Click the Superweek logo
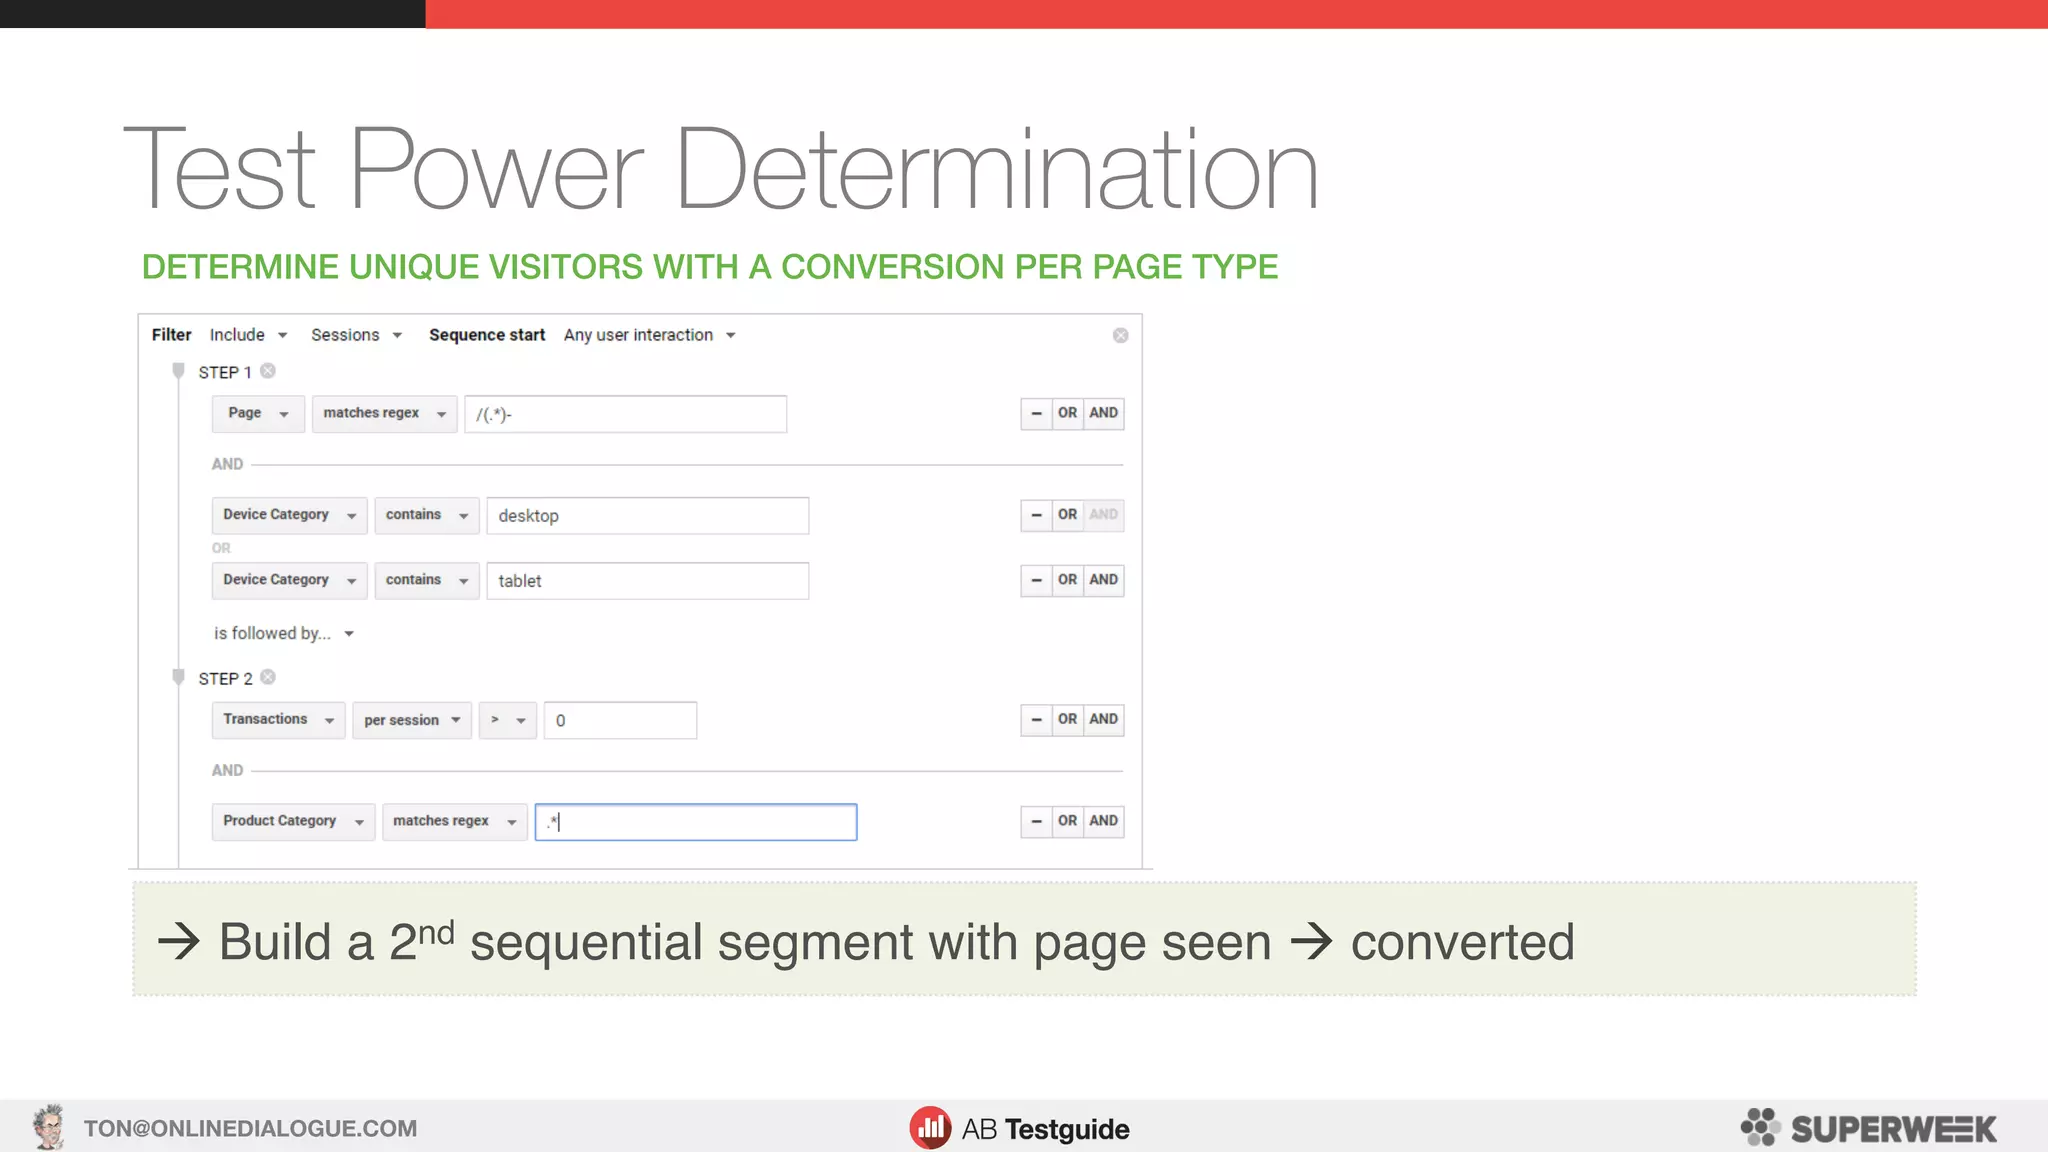Viewport: 2048px width, 1152px height. (x=1868, y=1128)
